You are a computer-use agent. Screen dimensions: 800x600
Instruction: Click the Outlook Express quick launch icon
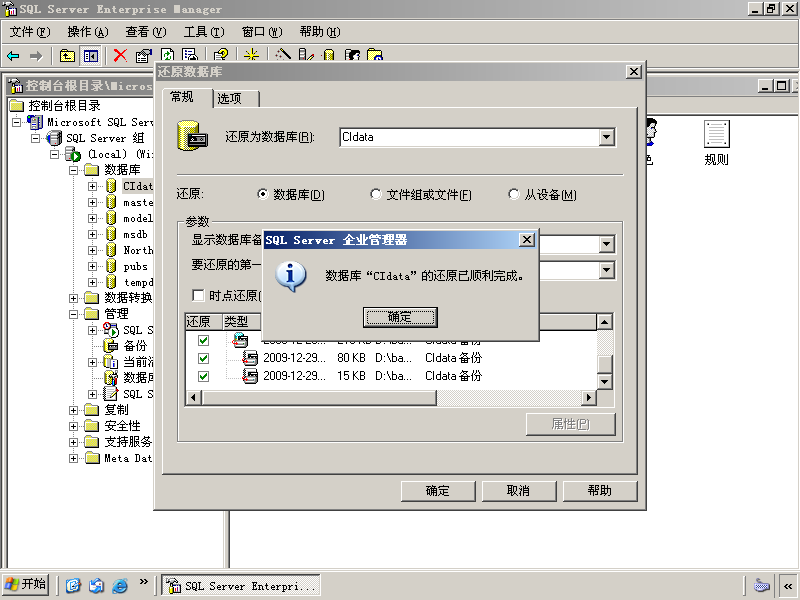[96, 585]
